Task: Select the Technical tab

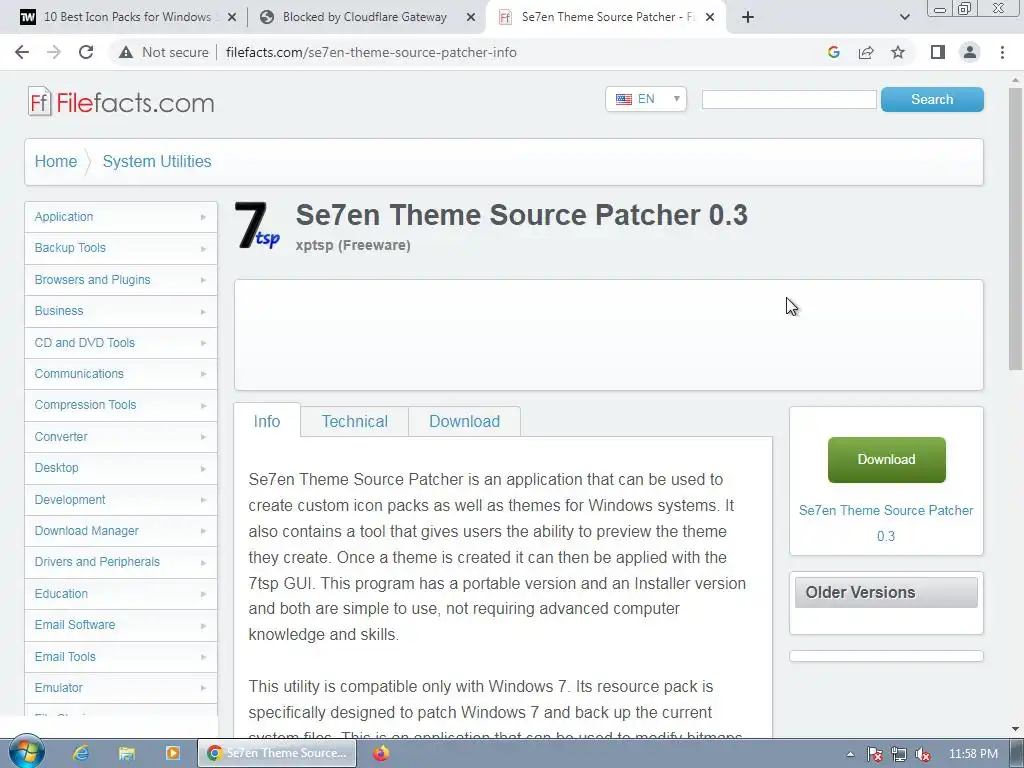Action: coord(355,421)
